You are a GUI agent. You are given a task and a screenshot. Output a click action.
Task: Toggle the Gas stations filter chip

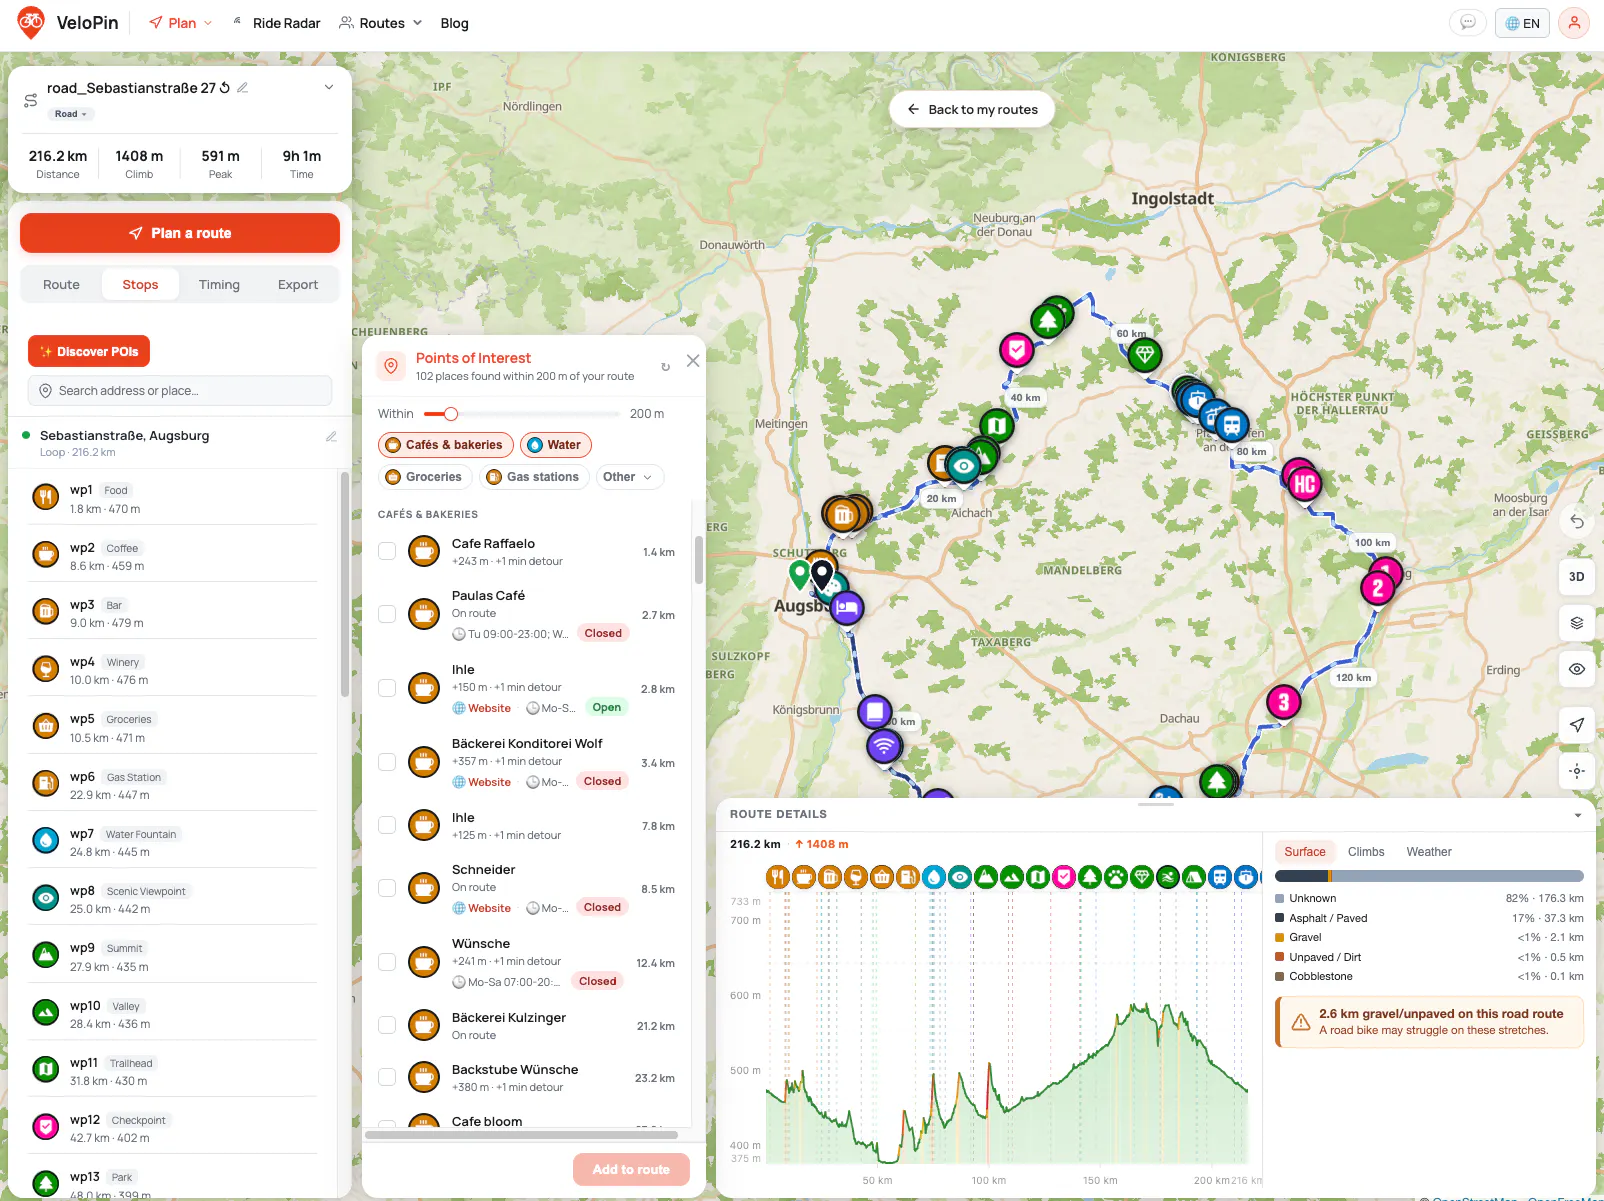click(x=533, y=477)
